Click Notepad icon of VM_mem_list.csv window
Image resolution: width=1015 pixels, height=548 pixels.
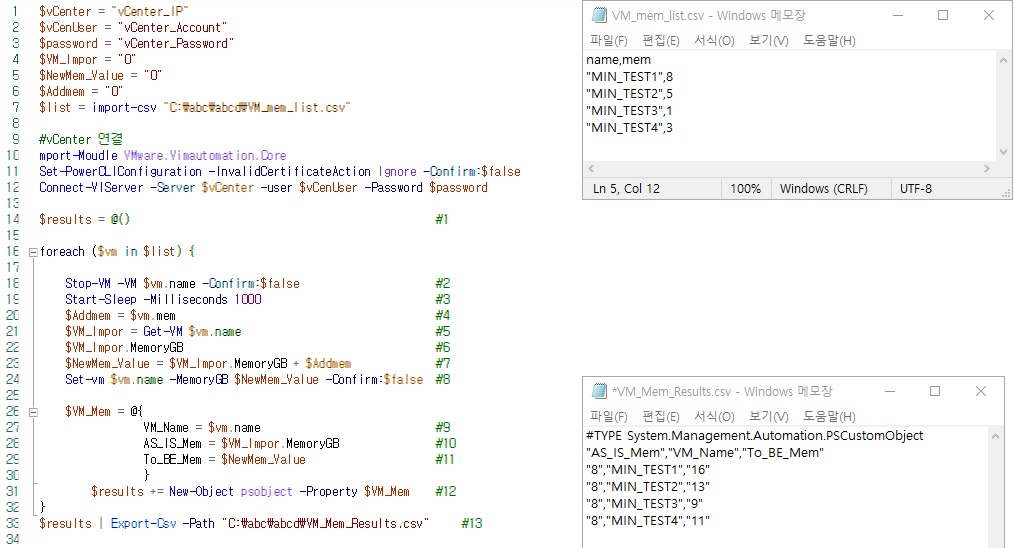coord(599,15)
